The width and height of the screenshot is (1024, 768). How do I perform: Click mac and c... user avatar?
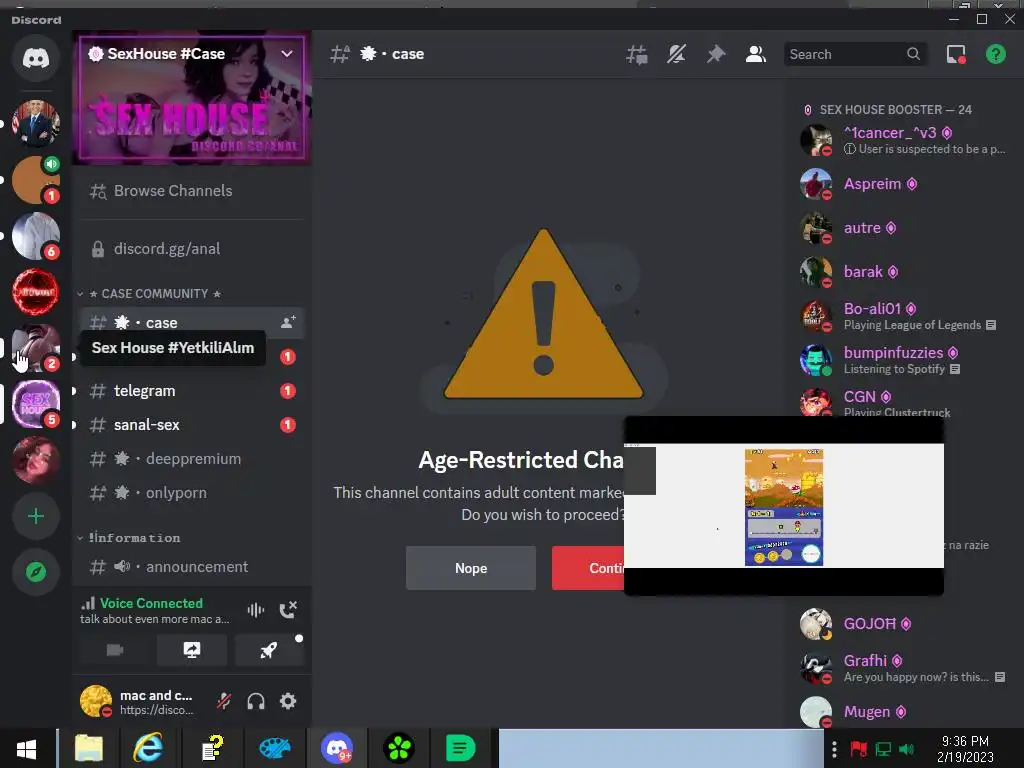click(x=96, y=701)
